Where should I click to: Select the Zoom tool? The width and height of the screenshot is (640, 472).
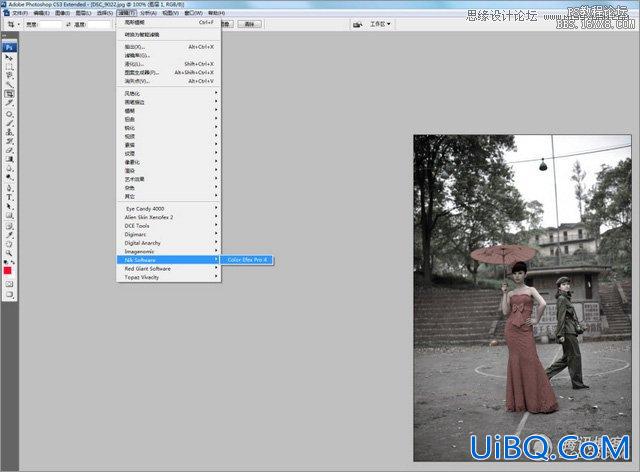click(9, 253)
